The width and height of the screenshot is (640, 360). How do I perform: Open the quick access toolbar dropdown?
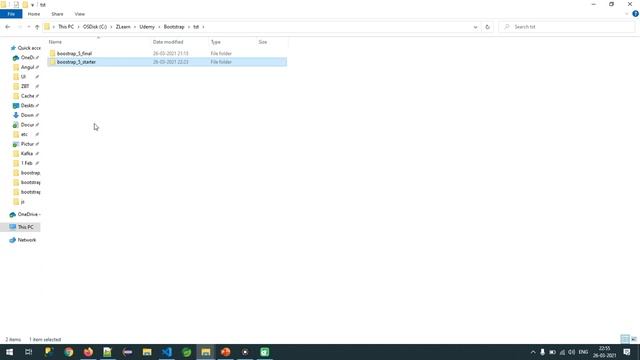click(x=33, y=5)
